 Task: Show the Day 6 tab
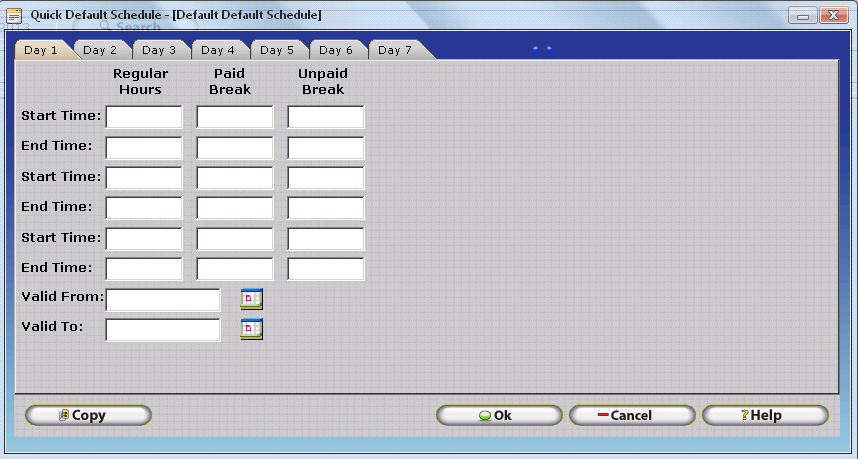336,50
